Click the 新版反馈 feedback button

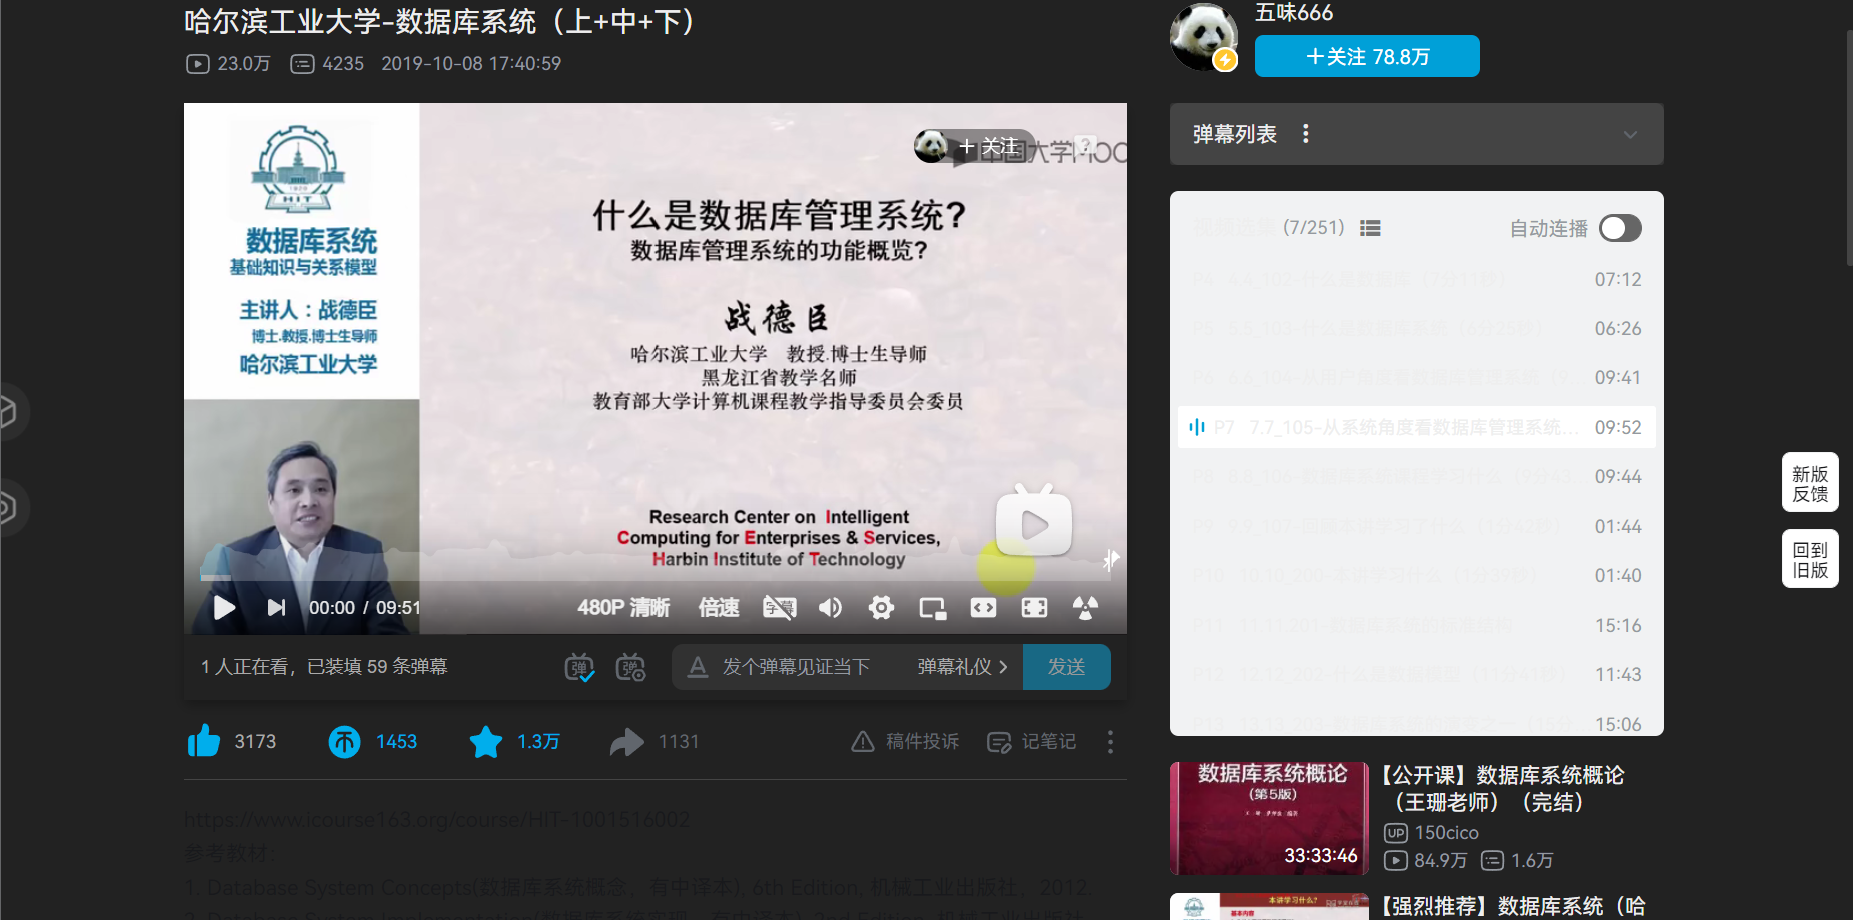1810,483
